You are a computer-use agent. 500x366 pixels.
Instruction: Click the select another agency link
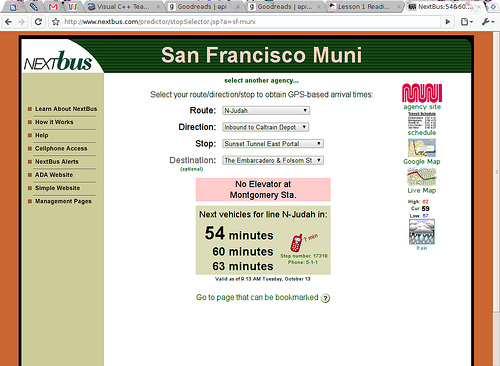[x=261, y=80]
